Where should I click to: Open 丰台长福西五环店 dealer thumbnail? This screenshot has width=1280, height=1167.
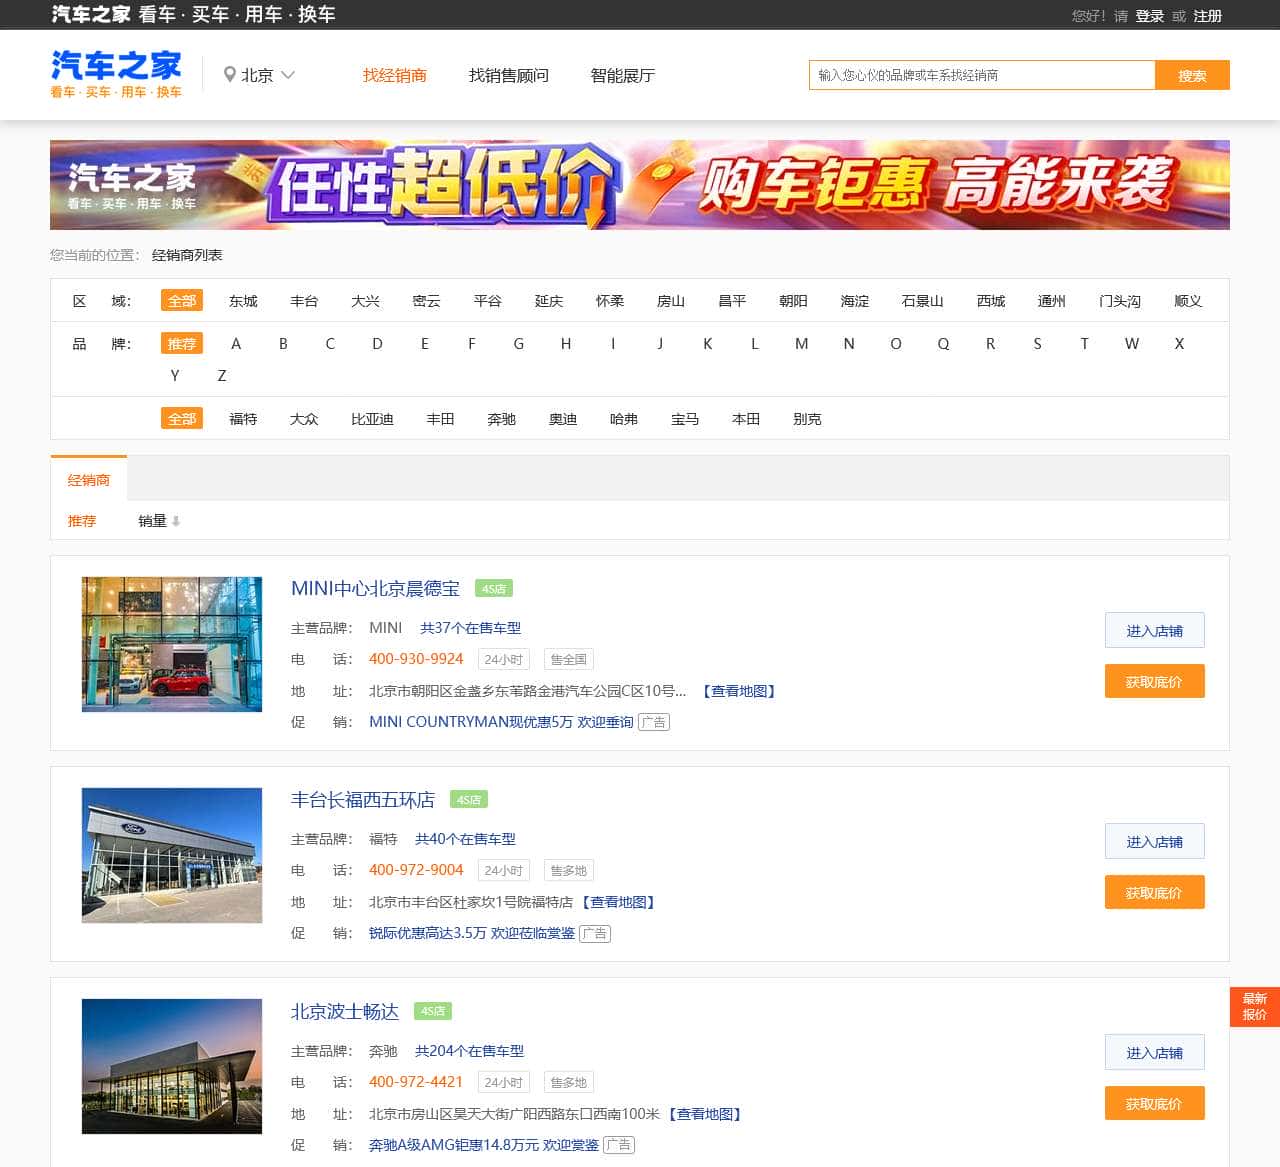172,855
